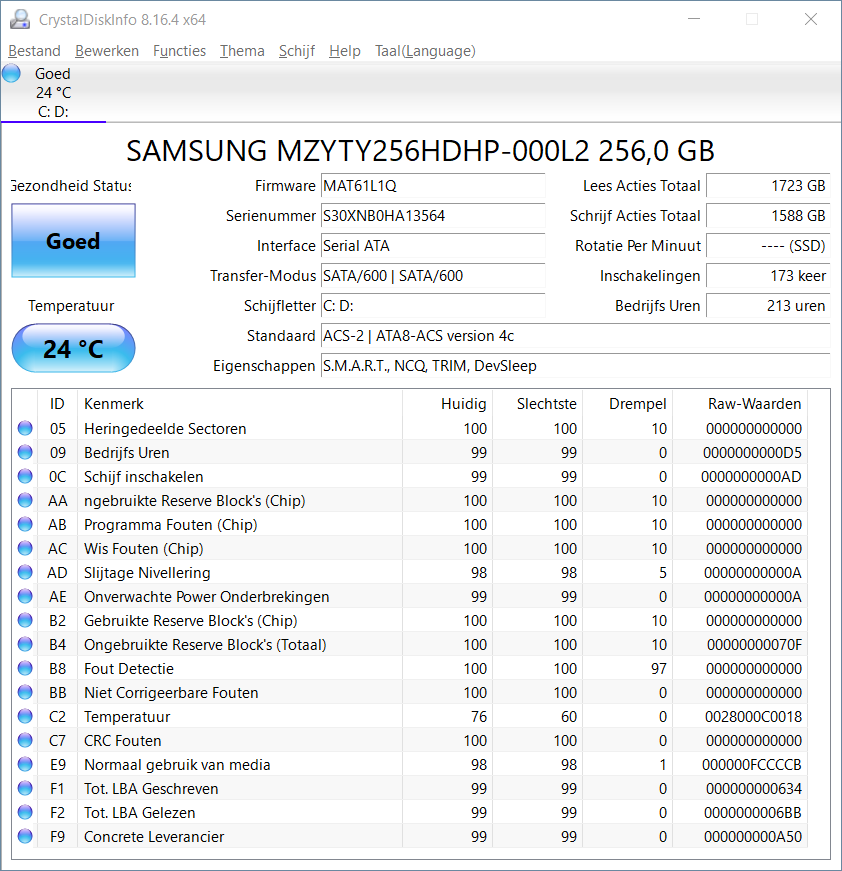The width and height of the screenshot is (842, 871).
Task: Open the Thema menu
Action: click(x=242, y=50)
